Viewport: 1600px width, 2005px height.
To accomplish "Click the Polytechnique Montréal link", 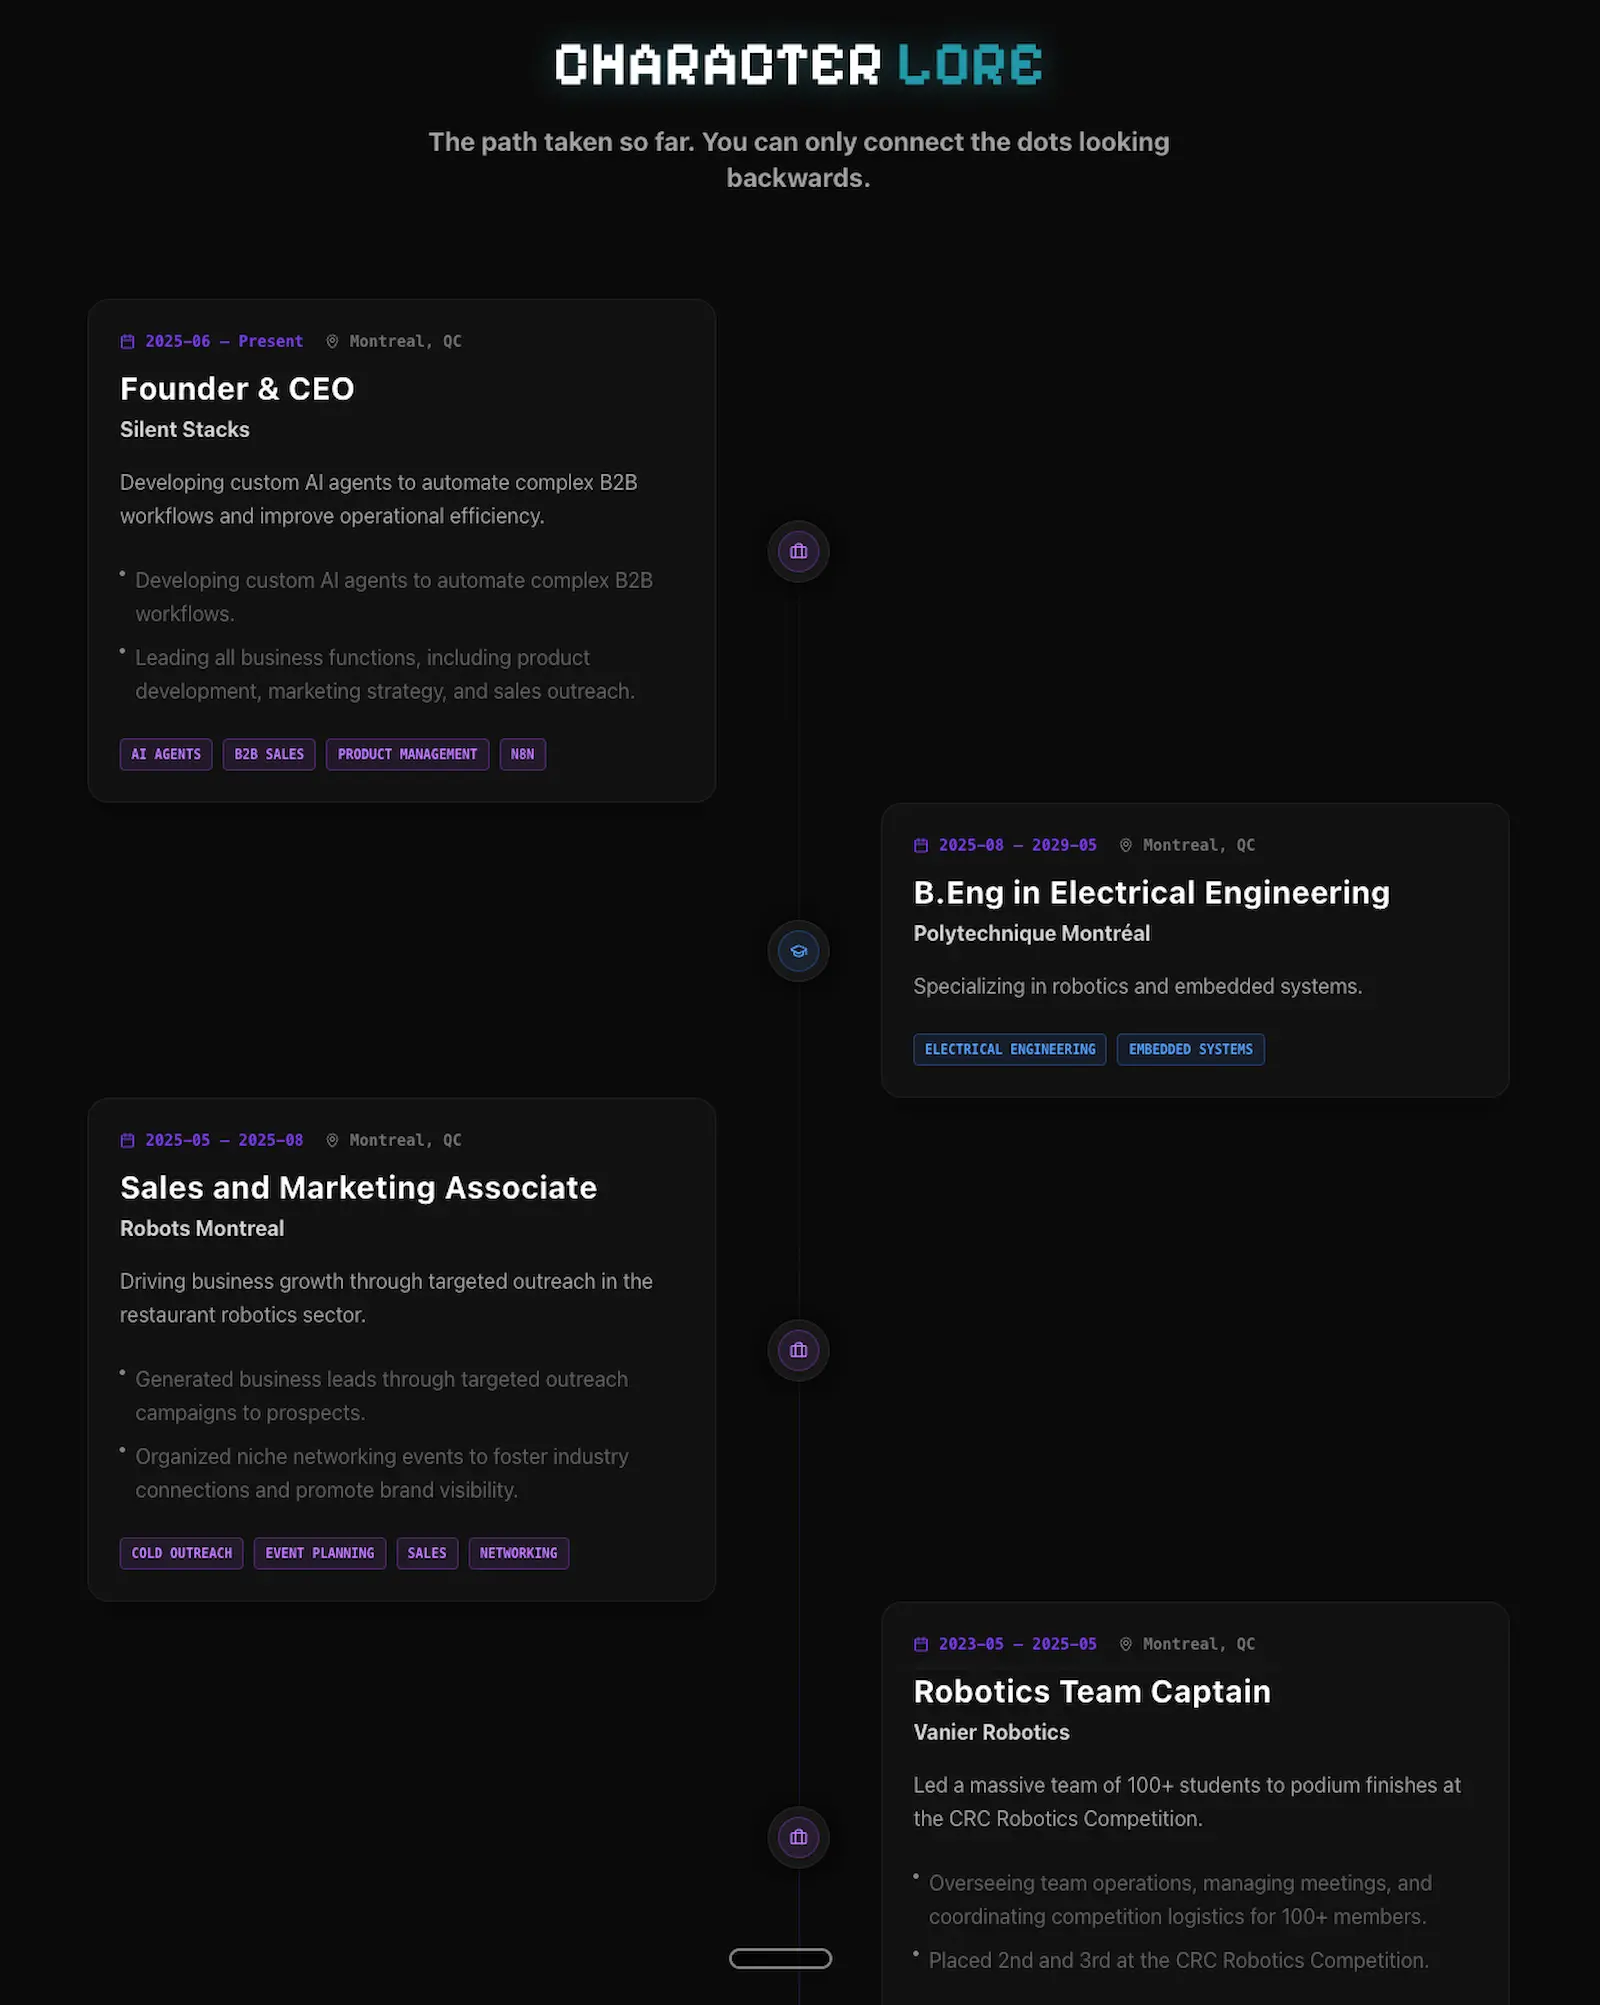I will pyautogui.click(x=1032, y=933).
